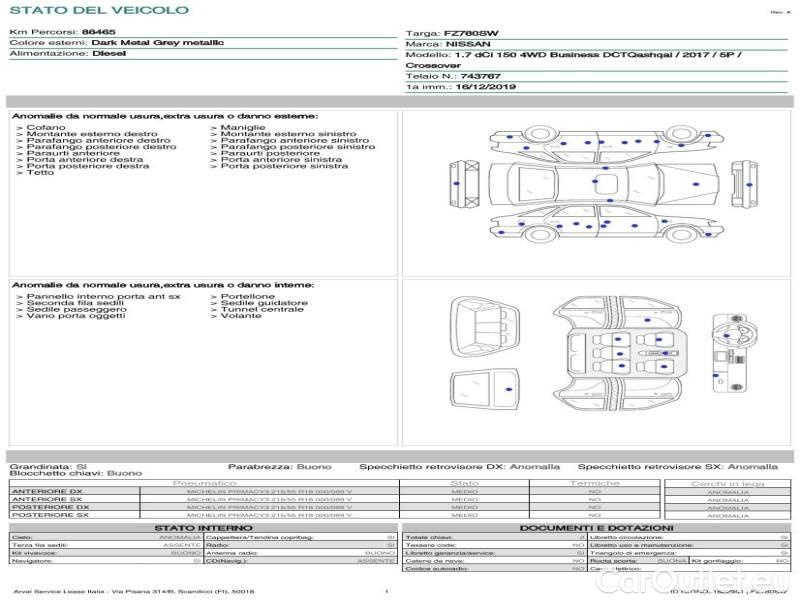This screenshot has height=600, width=800.
Task: Select Parabrezza: Buono text
Action: pos(280,467)
